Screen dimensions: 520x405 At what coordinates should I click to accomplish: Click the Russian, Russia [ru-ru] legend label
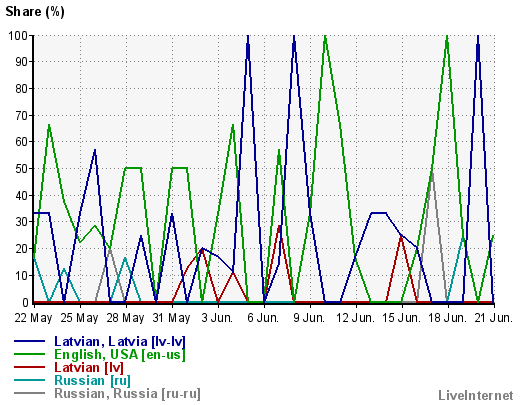point(127,393)
